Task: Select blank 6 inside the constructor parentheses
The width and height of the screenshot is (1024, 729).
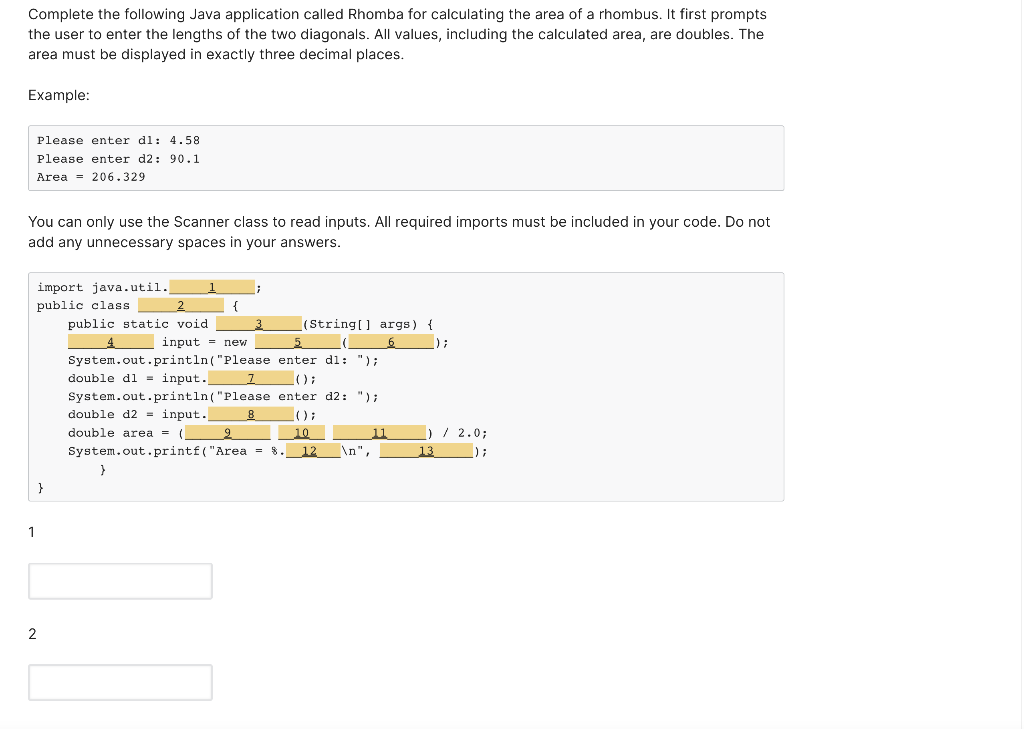Action: click(x=390, y=341)
